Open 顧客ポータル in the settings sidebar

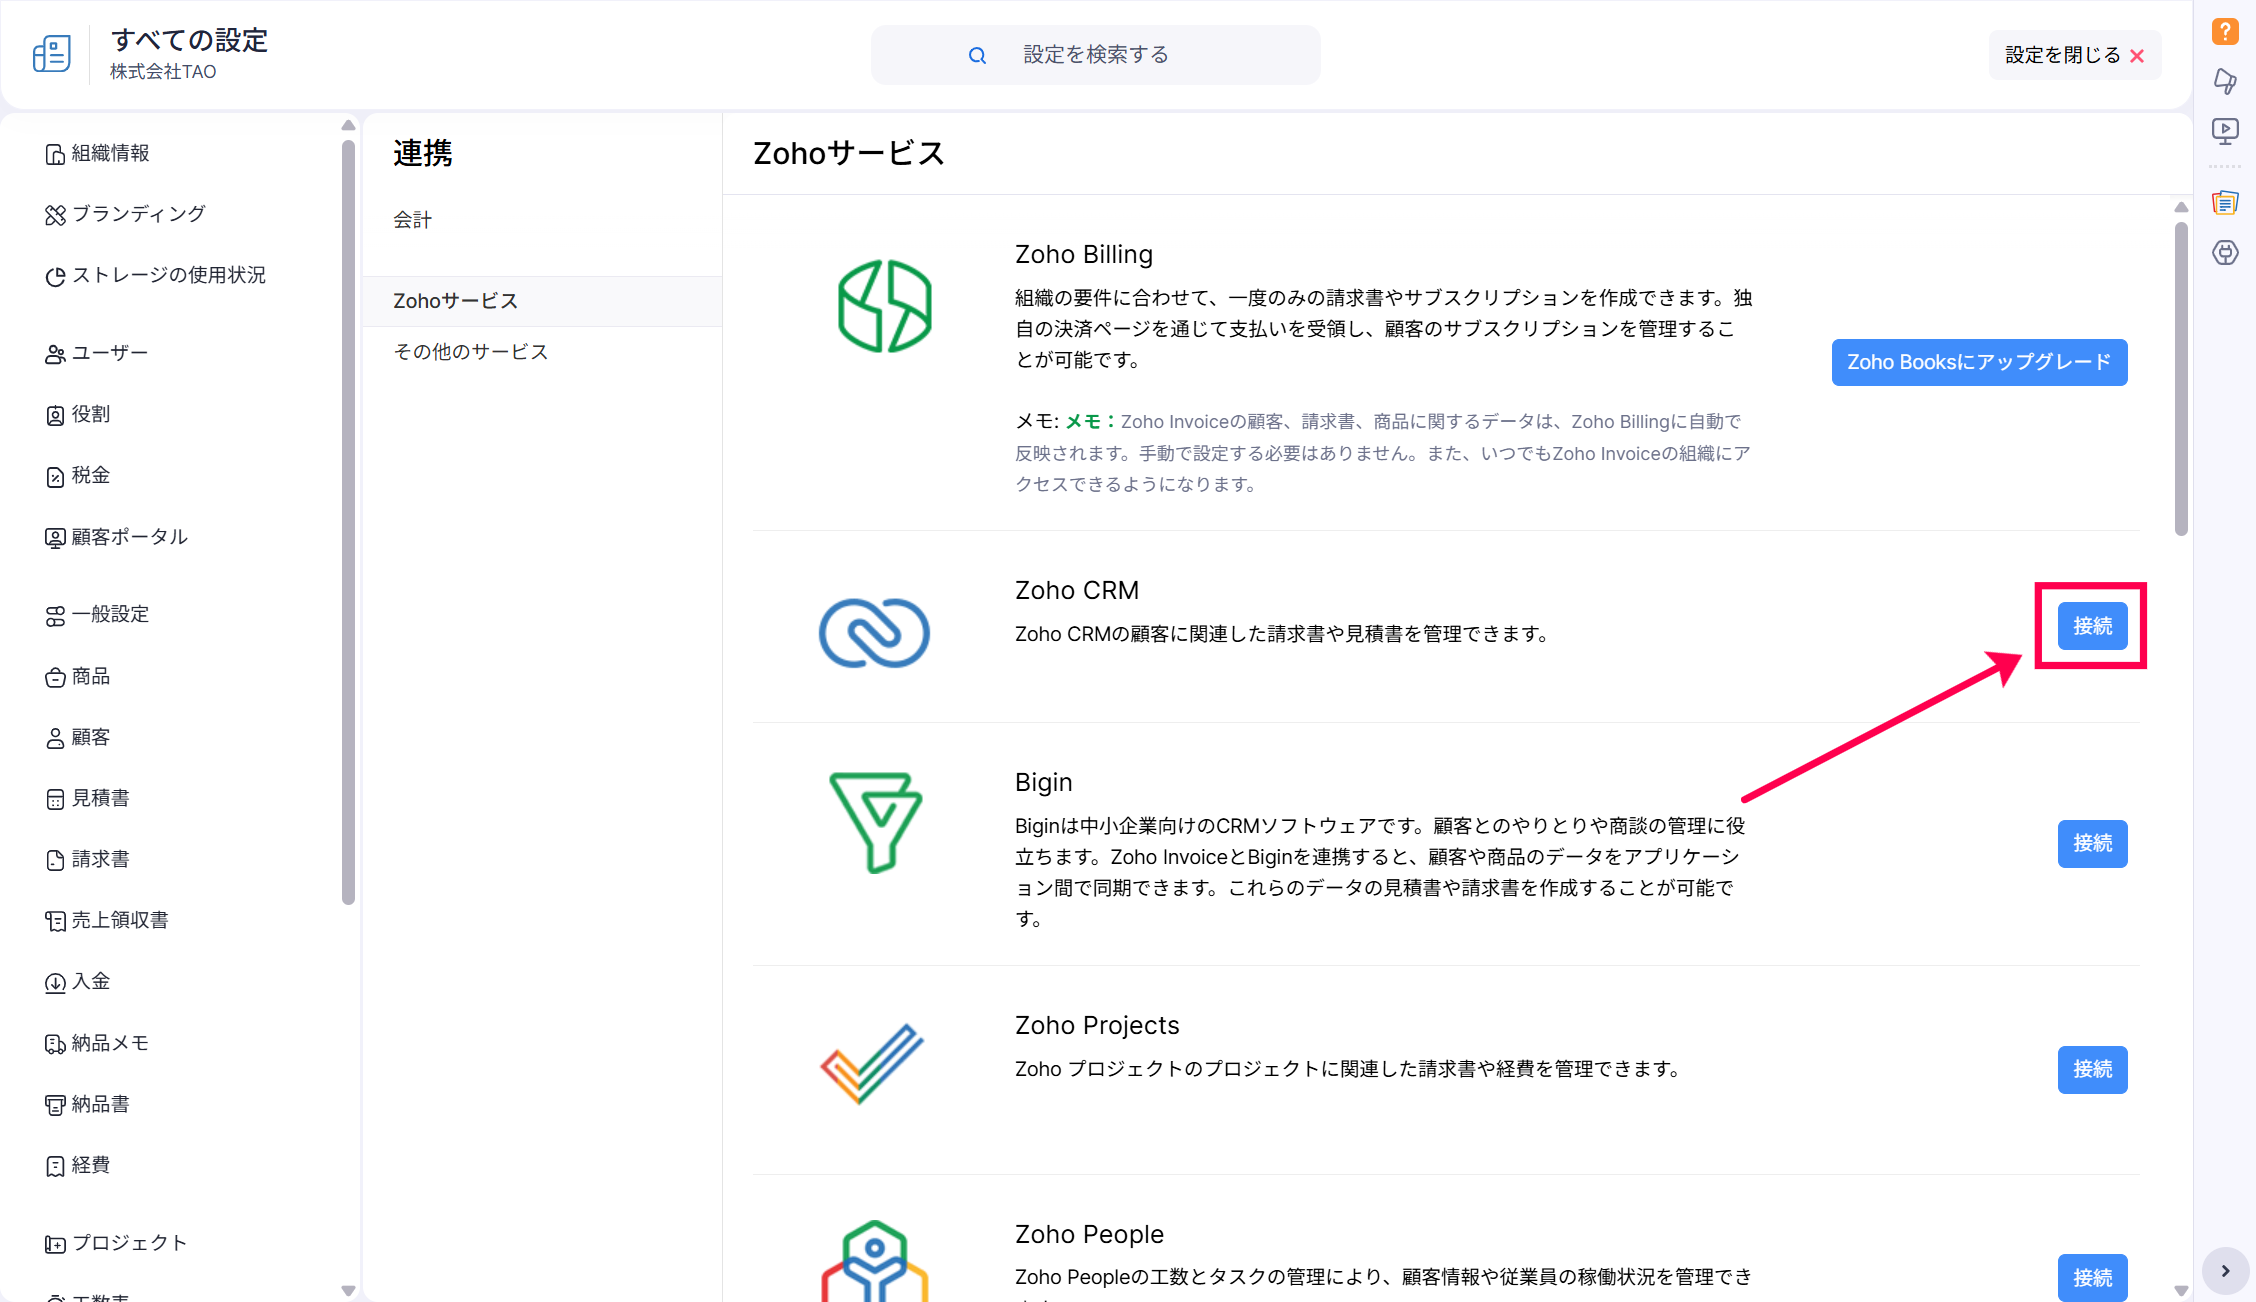click(x=130, y=537)
